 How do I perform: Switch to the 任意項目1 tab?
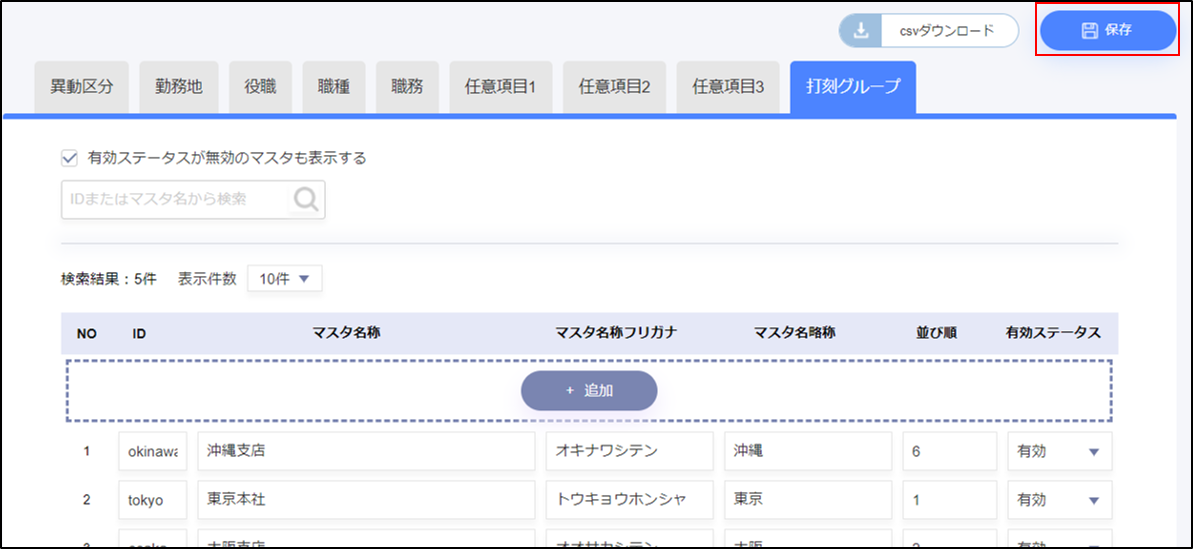500,87
